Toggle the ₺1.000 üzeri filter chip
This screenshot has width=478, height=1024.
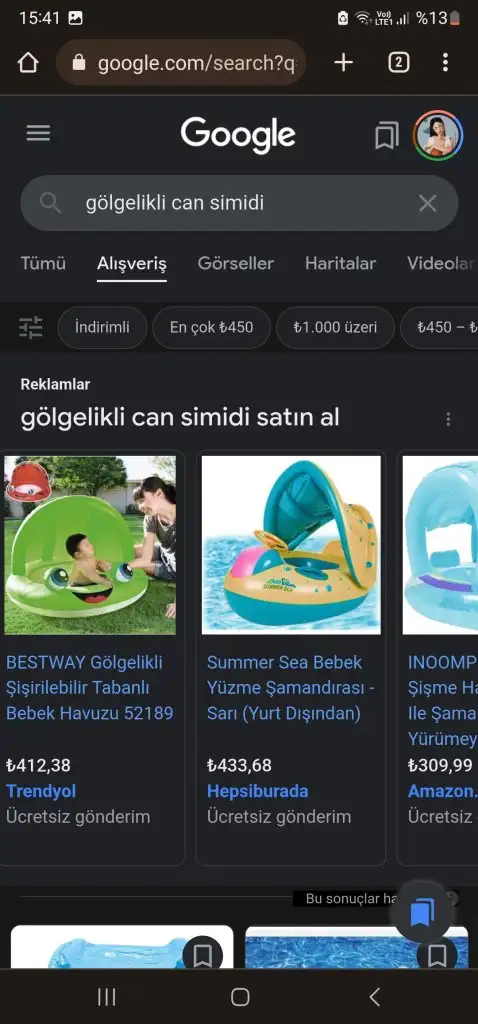(x=335, y=327)
